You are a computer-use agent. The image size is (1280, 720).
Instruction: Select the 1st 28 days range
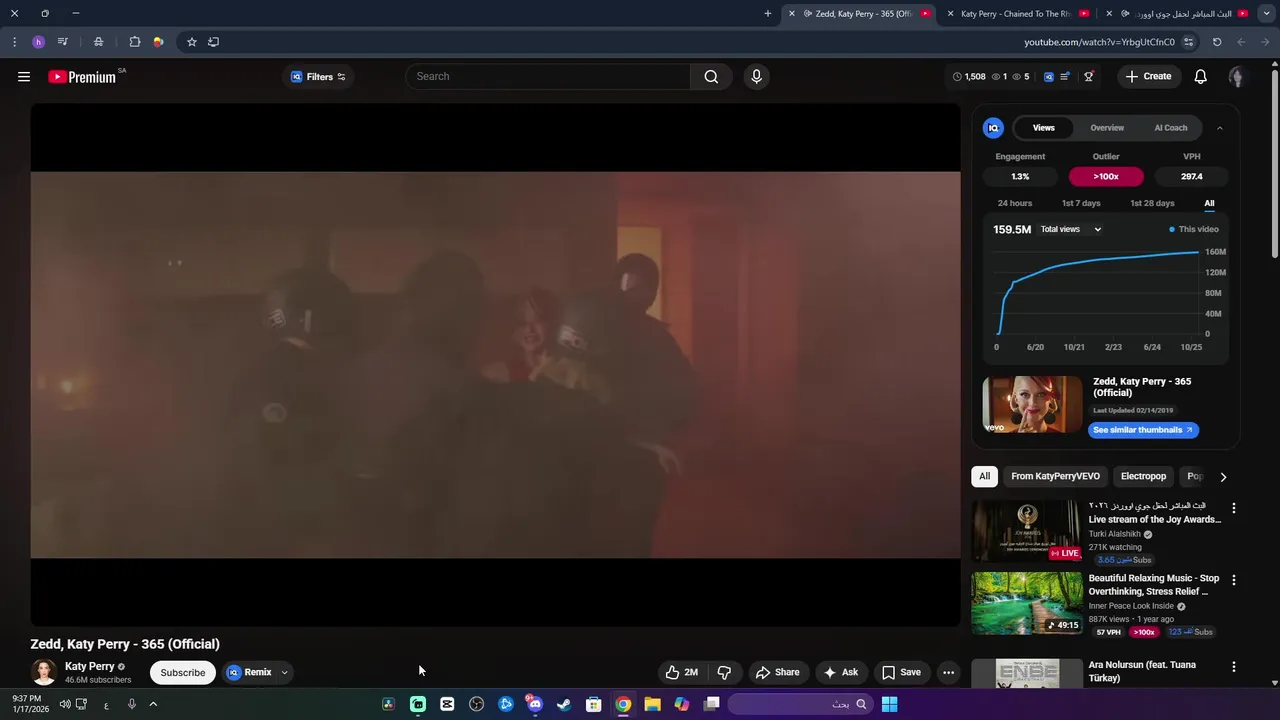click(1152, 203)
